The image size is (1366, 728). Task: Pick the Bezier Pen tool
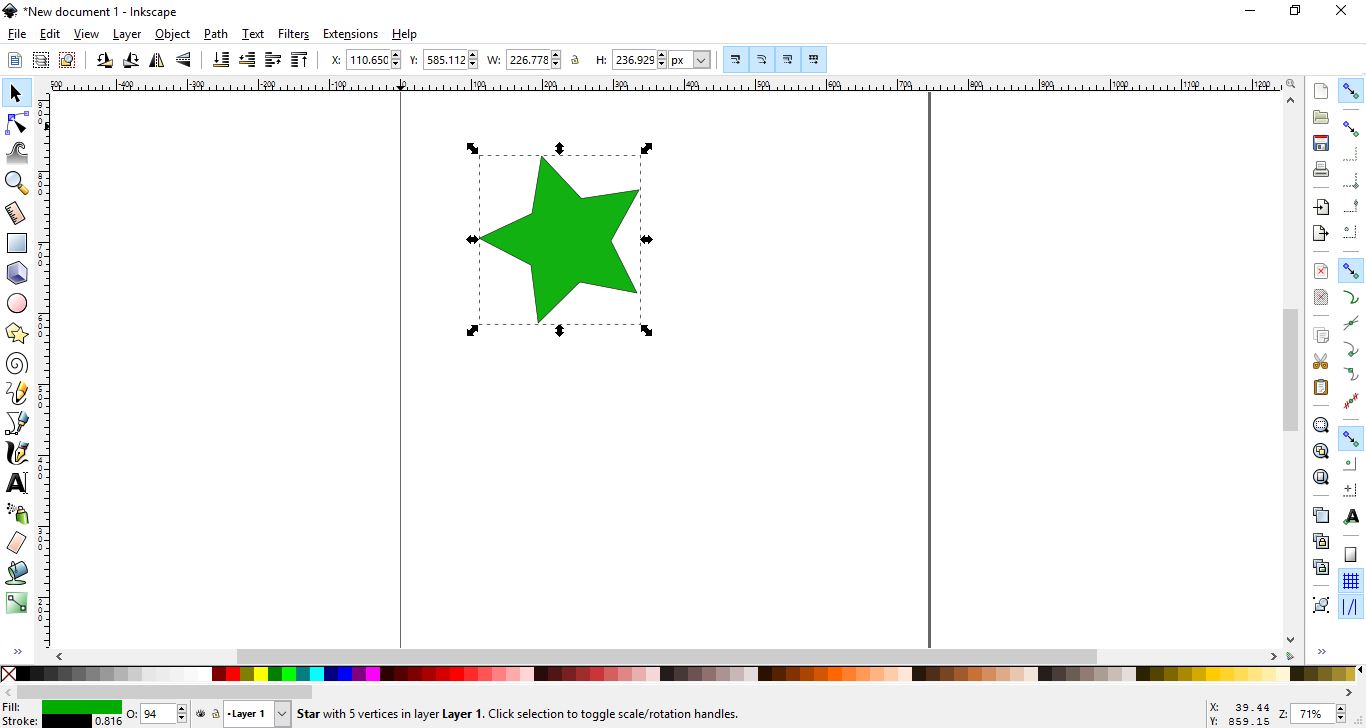click(16, 423)
